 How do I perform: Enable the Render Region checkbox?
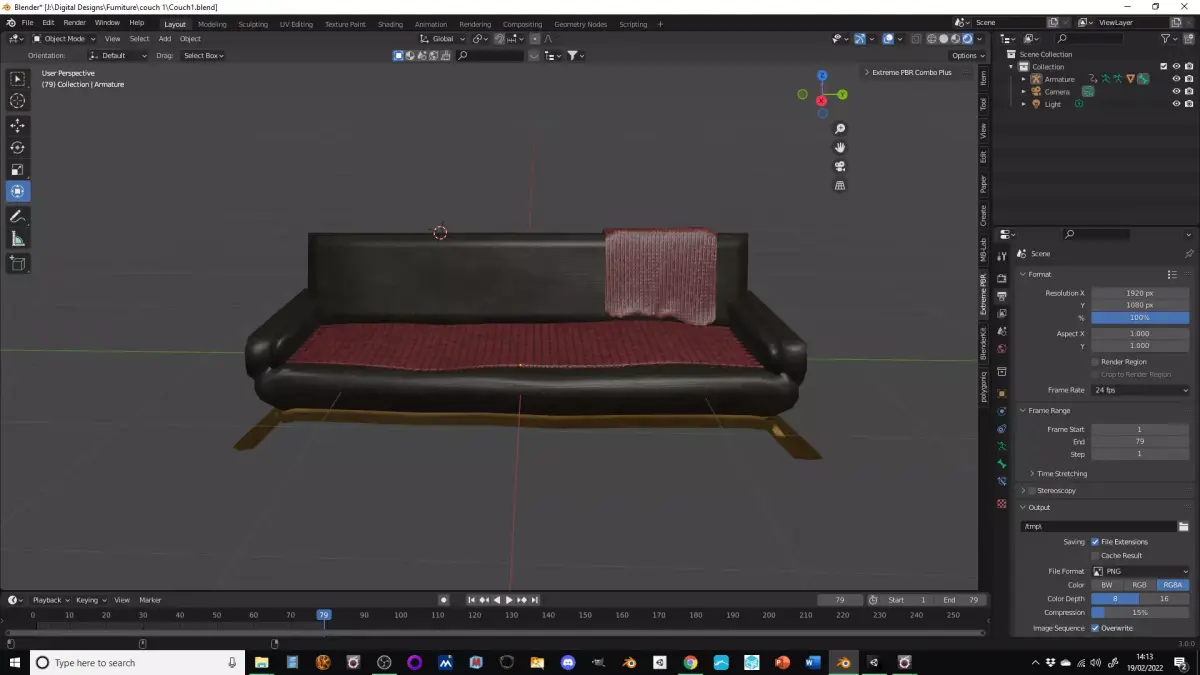(1095, 362)
